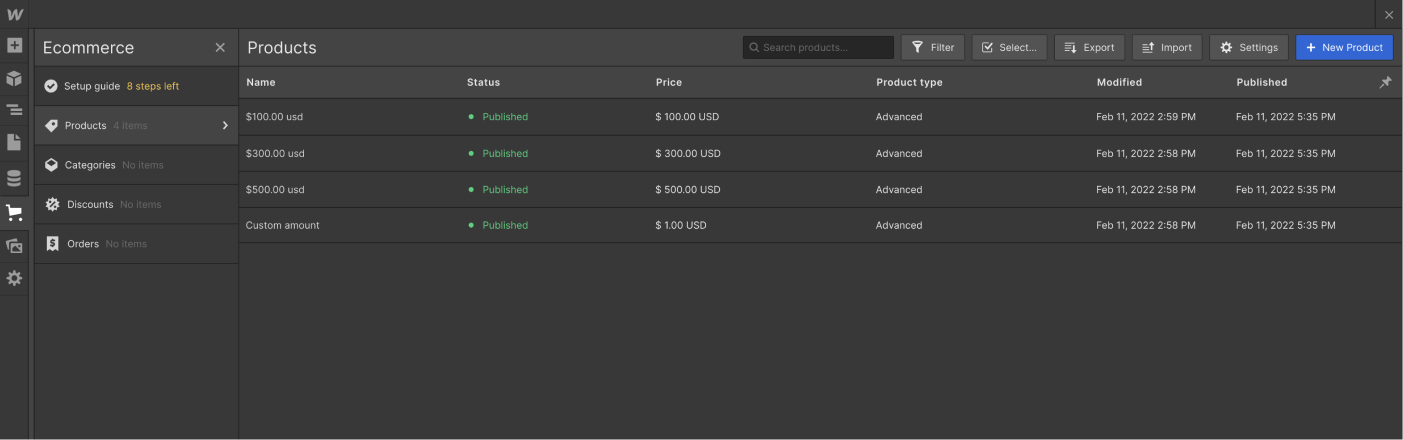Image resolution: width=1403 pixels, height=440 pixels.
Task: Open the site Settings gear in sidebar
Action: pyautogui.click(x=14, y=279)
